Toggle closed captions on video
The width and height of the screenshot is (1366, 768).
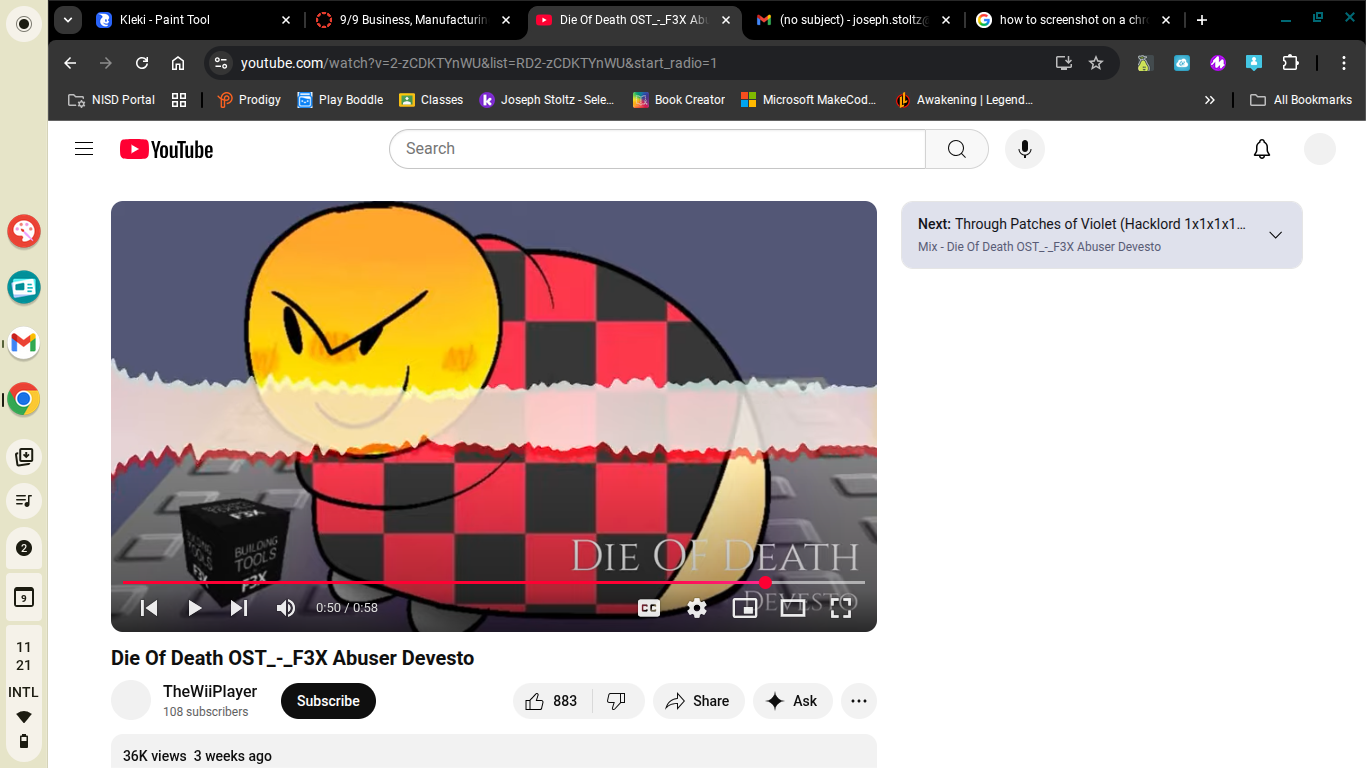pos(649,608)
